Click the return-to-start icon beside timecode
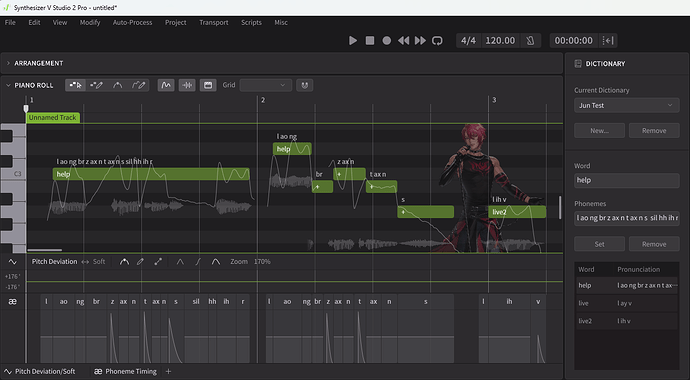This screenshot has height=380, width=690. coord(608,40)
